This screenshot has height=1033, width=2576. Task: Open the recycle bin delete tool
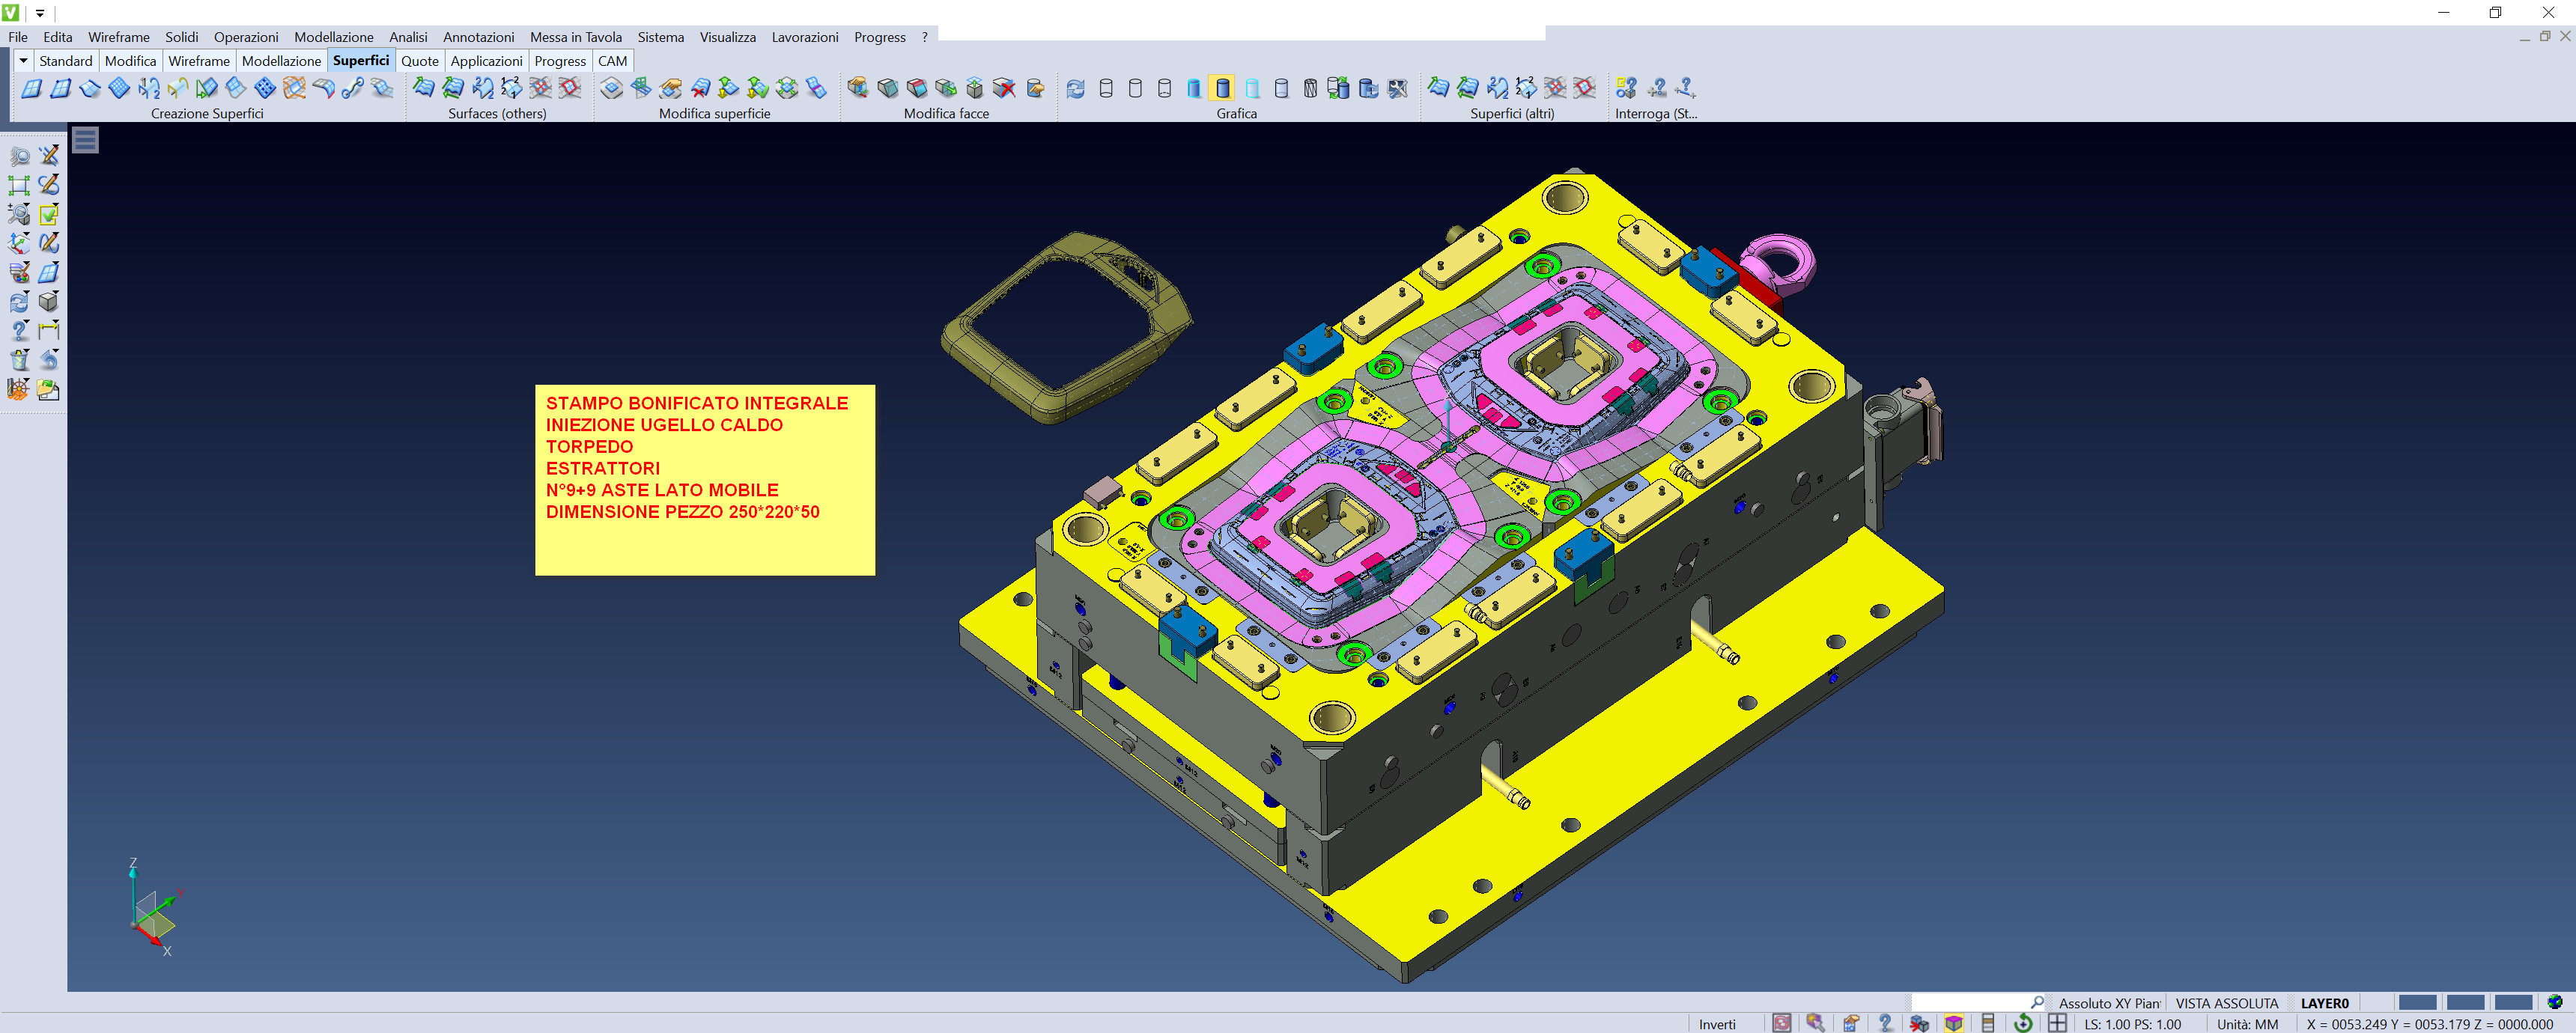tap(19, 360)
